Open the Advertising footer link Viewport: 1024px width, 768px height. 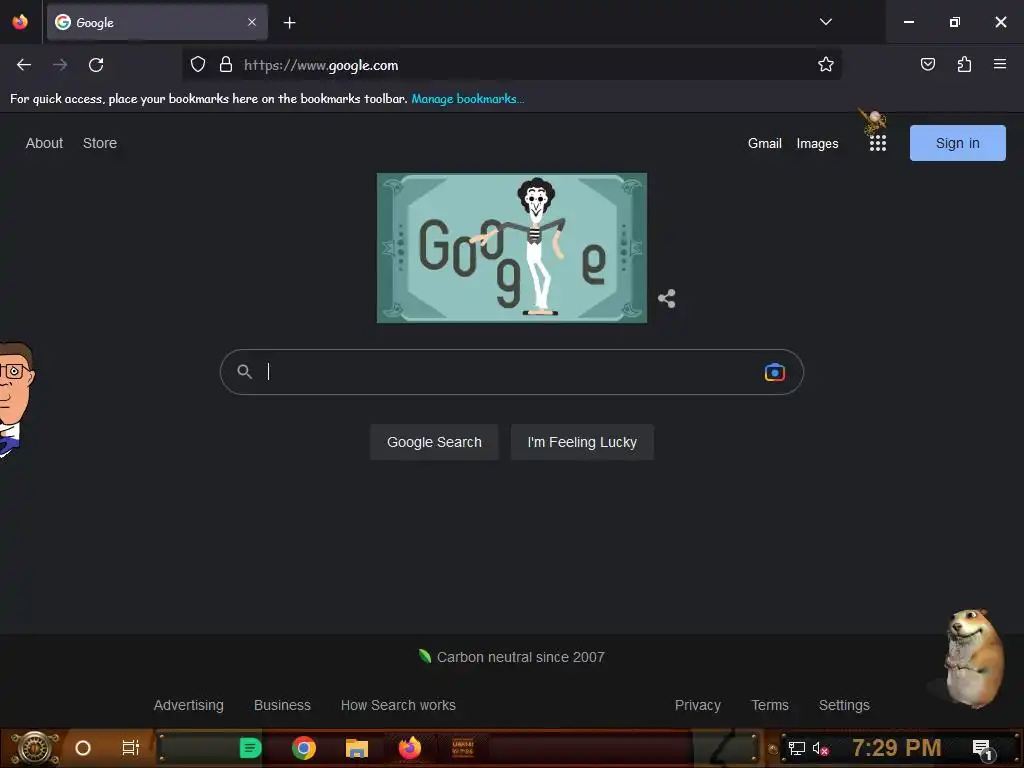(x=189, y=705)
